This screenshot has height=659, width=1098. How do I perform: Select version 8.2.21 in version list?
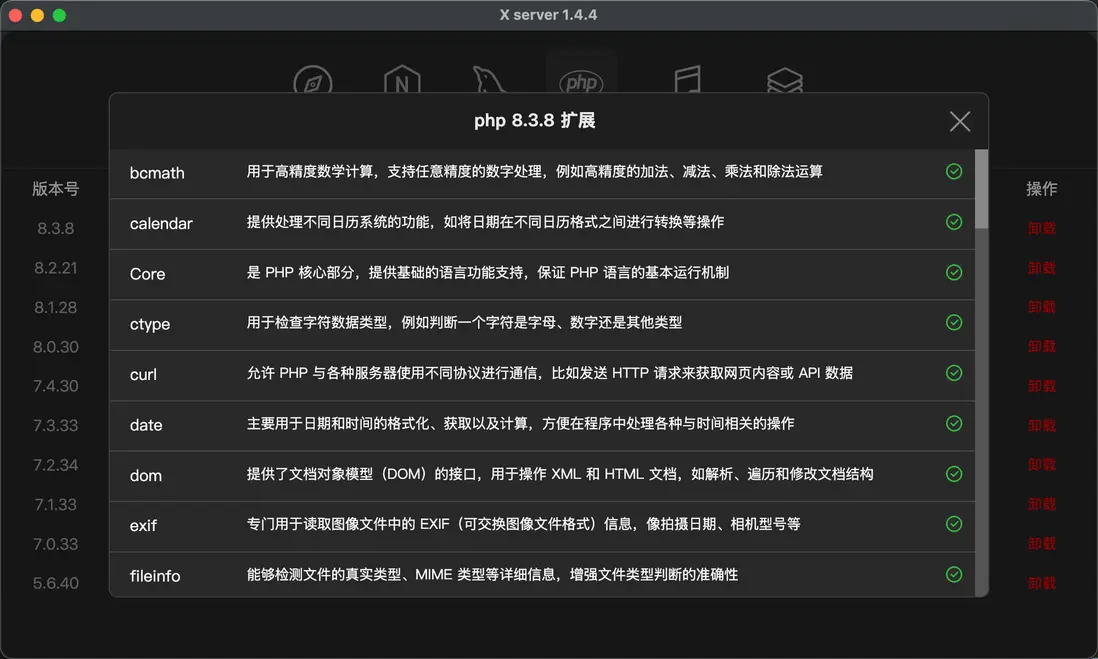pyautogui.click(x=55, y=268)
